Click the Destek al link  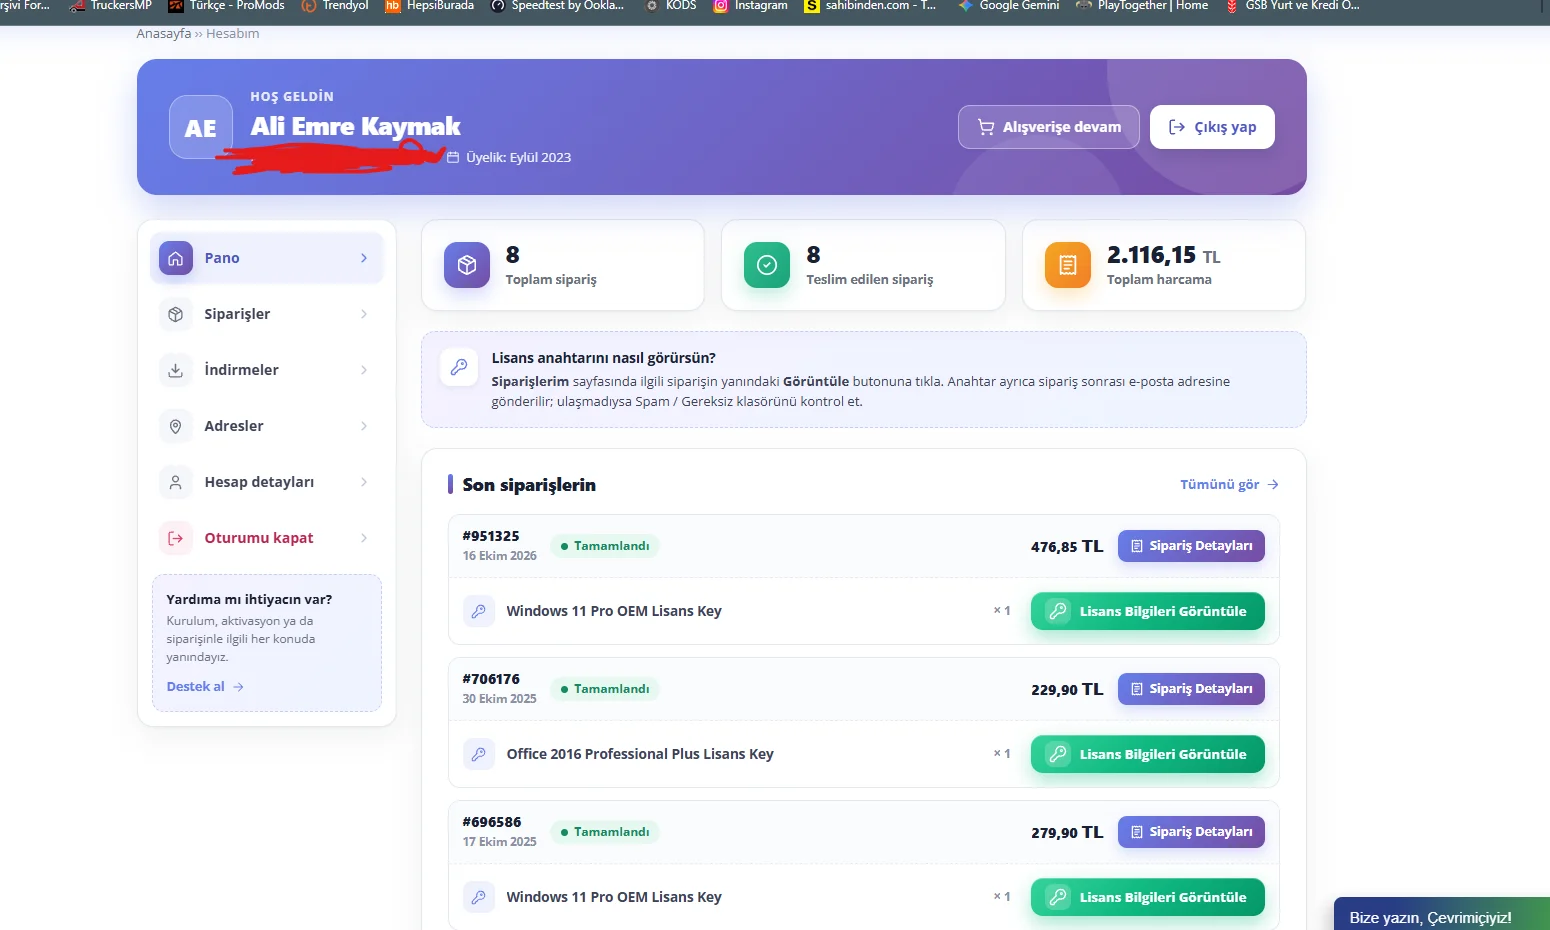pyautogui.click(x=205, y=686)
